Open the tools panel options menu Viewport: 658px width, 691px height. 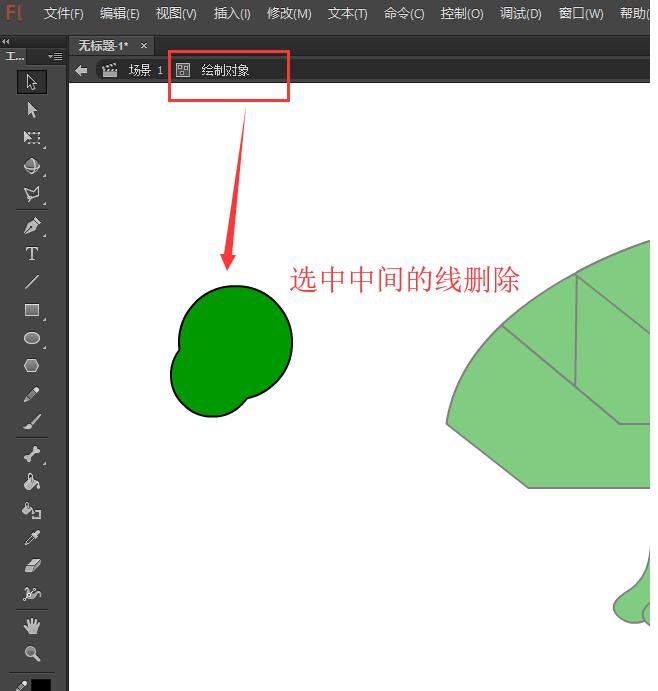(x=56, y=56)
